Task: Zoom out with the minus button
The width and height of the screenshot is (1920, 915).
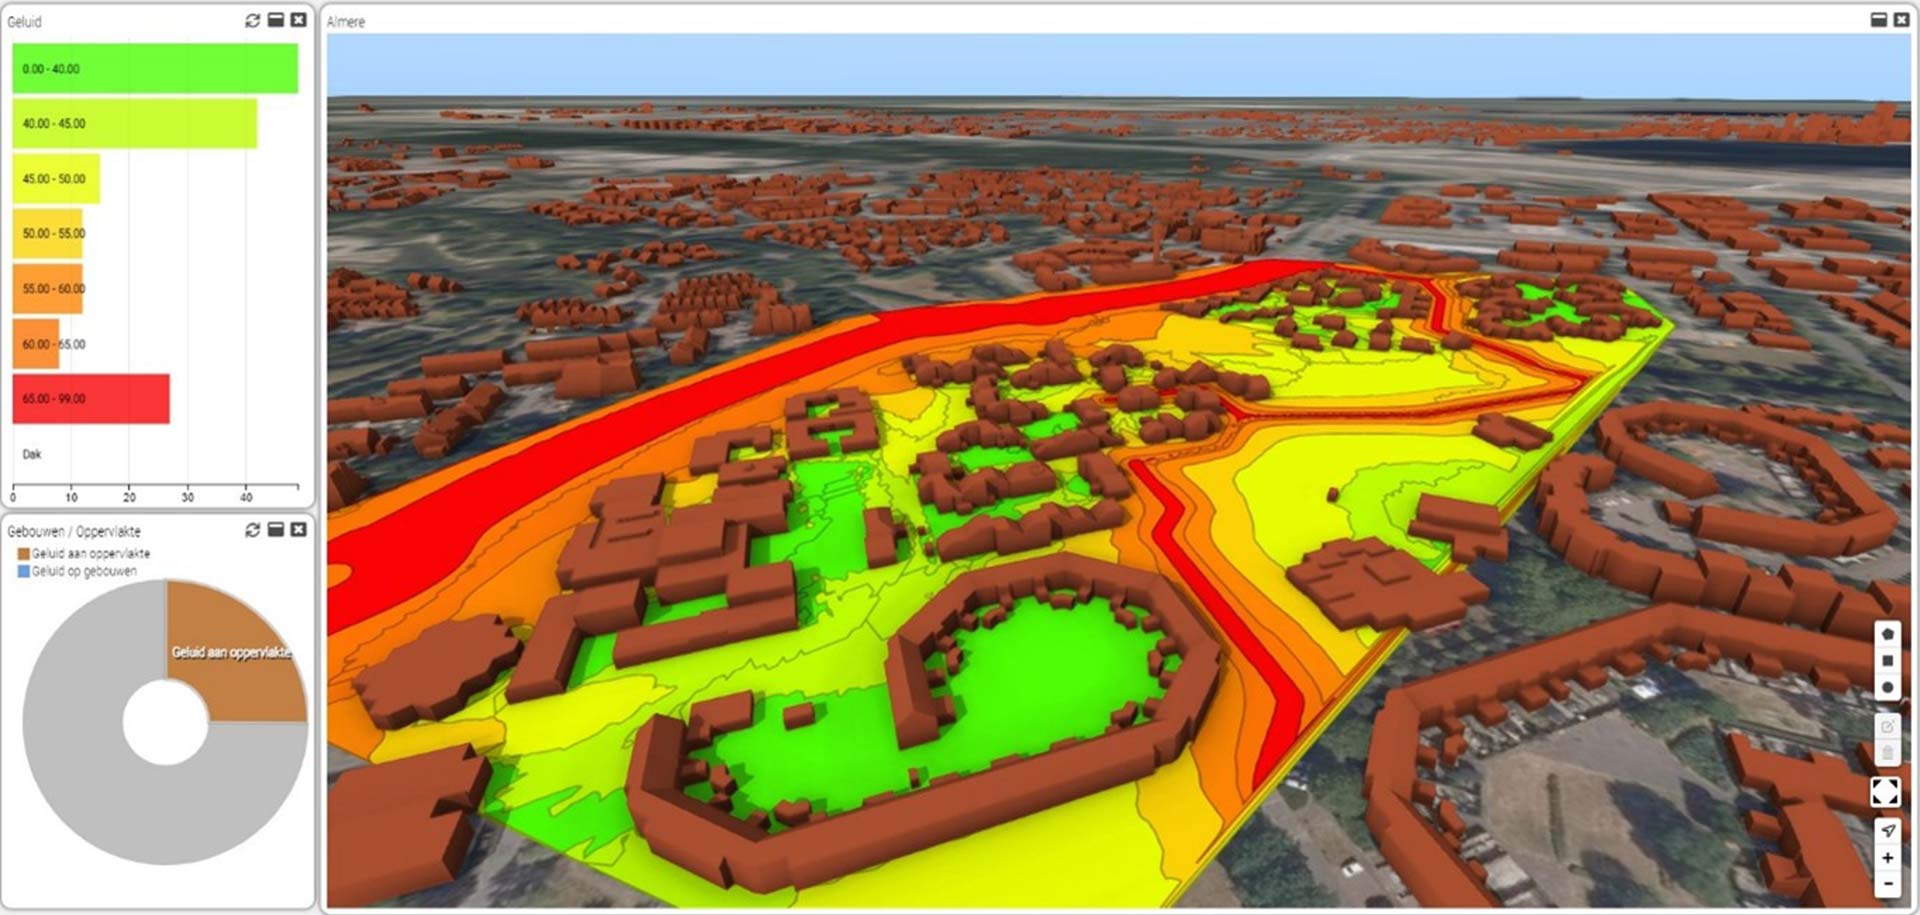Action: point(1886,884)
